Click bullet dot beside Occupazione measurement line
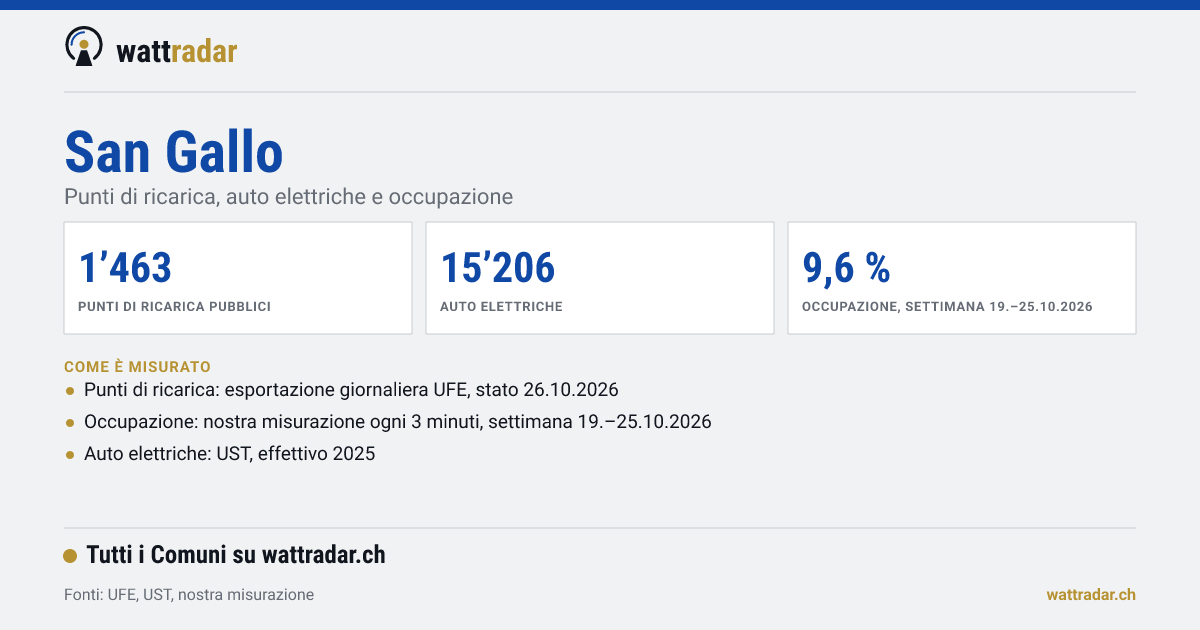Viewport: 1200px width, 630px height. [70, 422]
